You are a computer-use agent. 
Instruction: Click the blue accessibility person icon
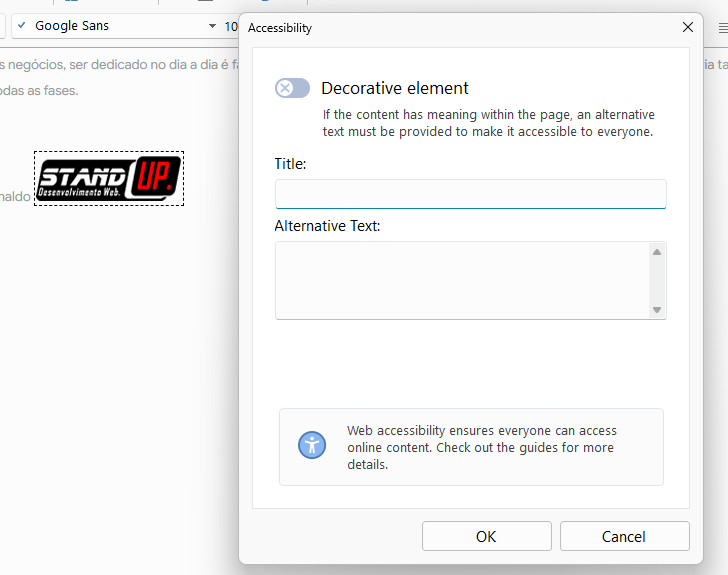312,446
